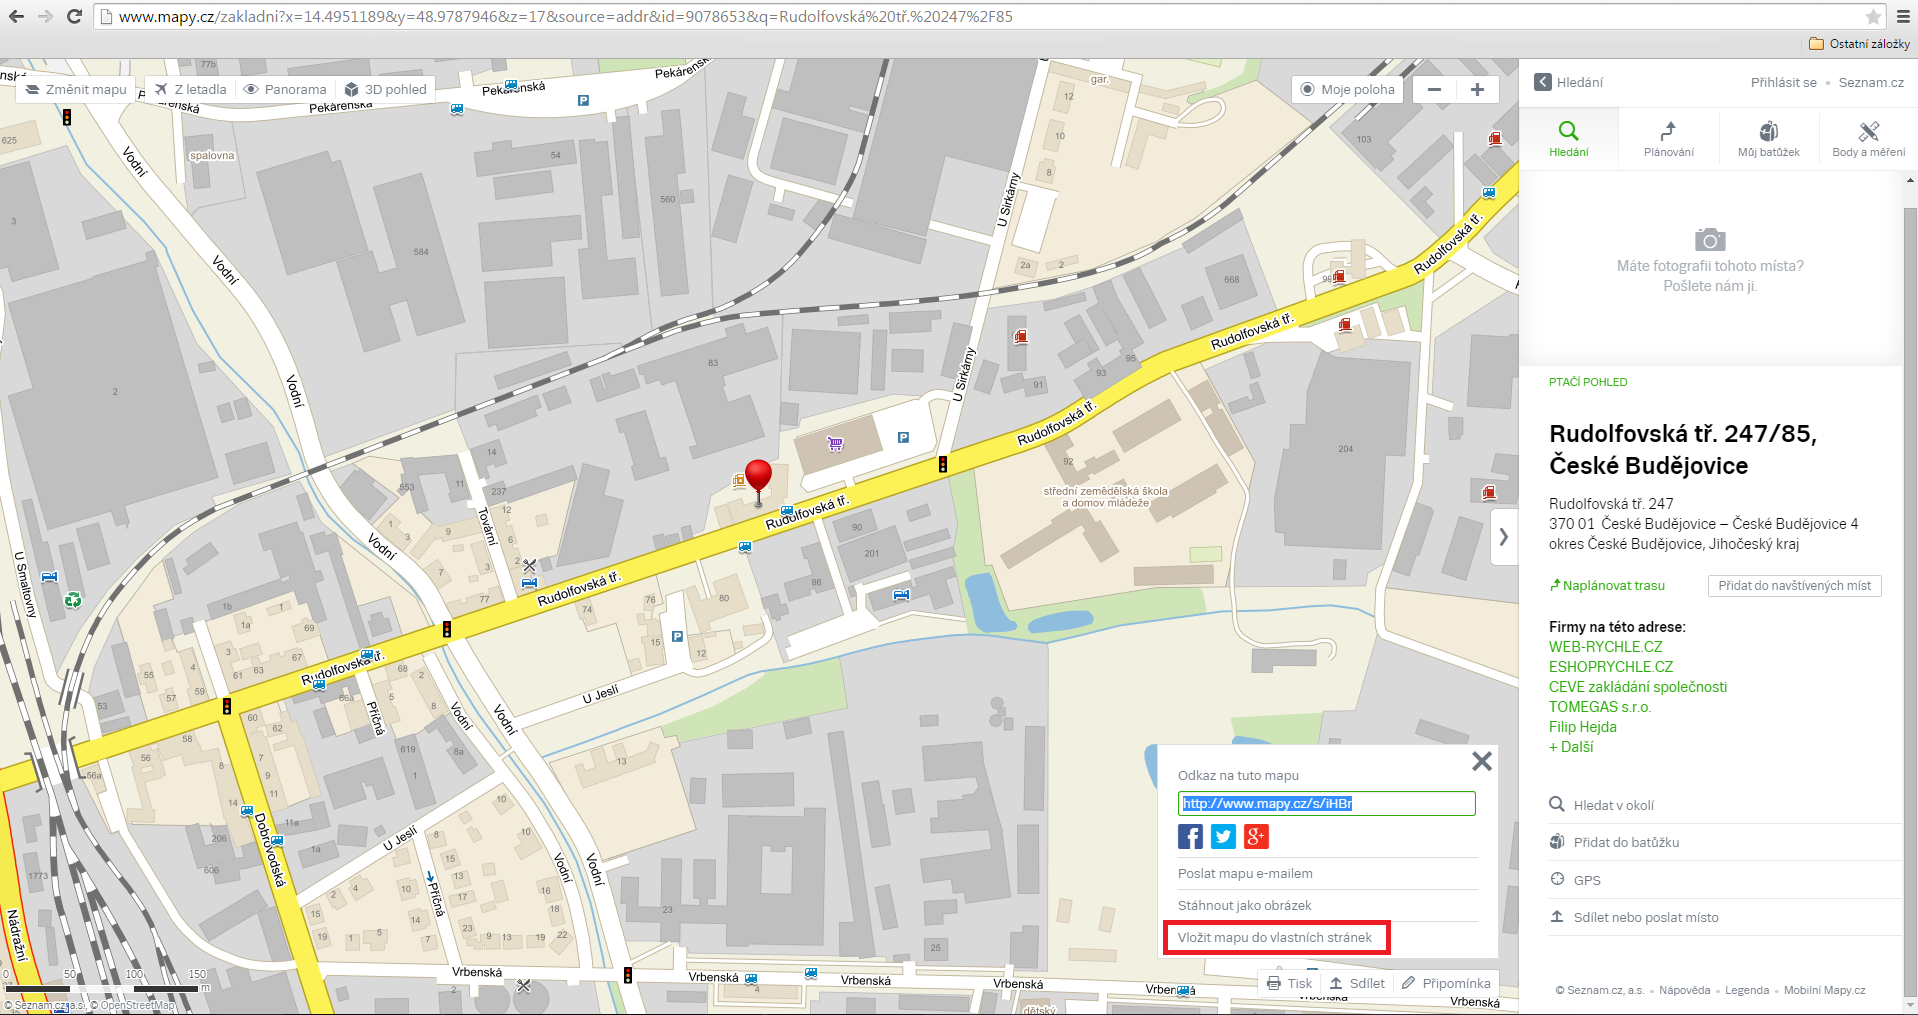Open PTAČÍ POHLED link
Screen dimensions: 1918x1015
(1588, 382)
